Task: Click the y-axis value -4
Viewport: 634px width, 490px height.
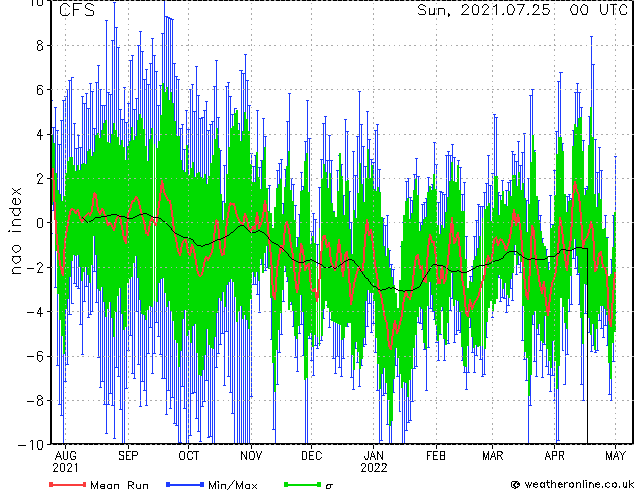Action: tap(35, 312)
